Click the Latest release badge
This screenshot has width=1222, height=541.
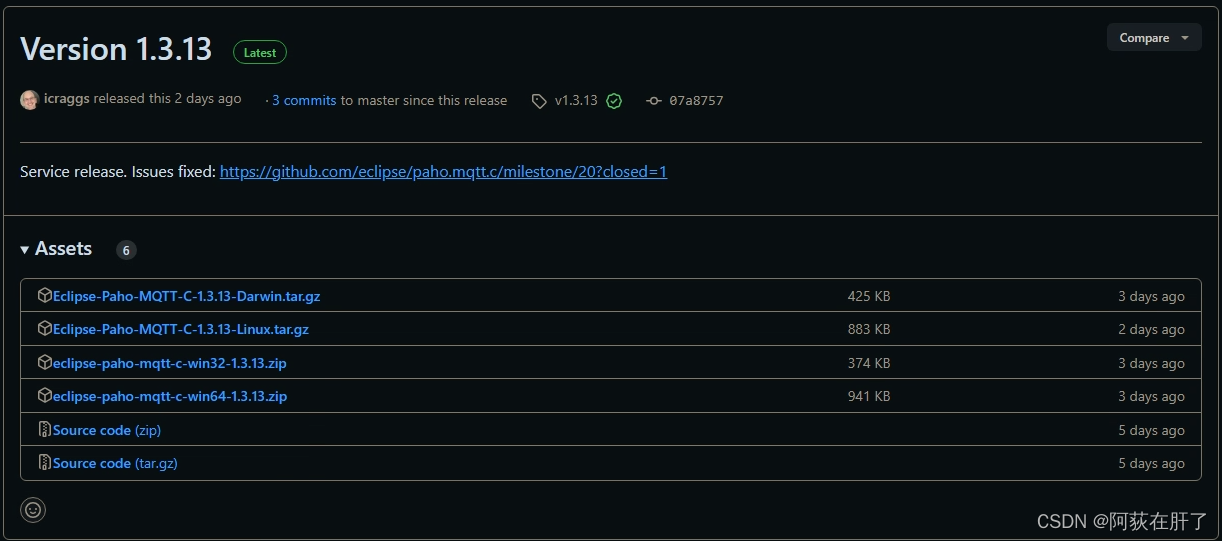[x=260, y=53]
